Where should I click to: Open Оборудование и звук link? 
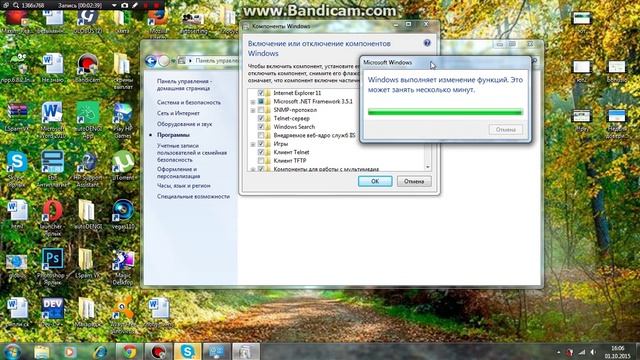click(x=184, y=124)
